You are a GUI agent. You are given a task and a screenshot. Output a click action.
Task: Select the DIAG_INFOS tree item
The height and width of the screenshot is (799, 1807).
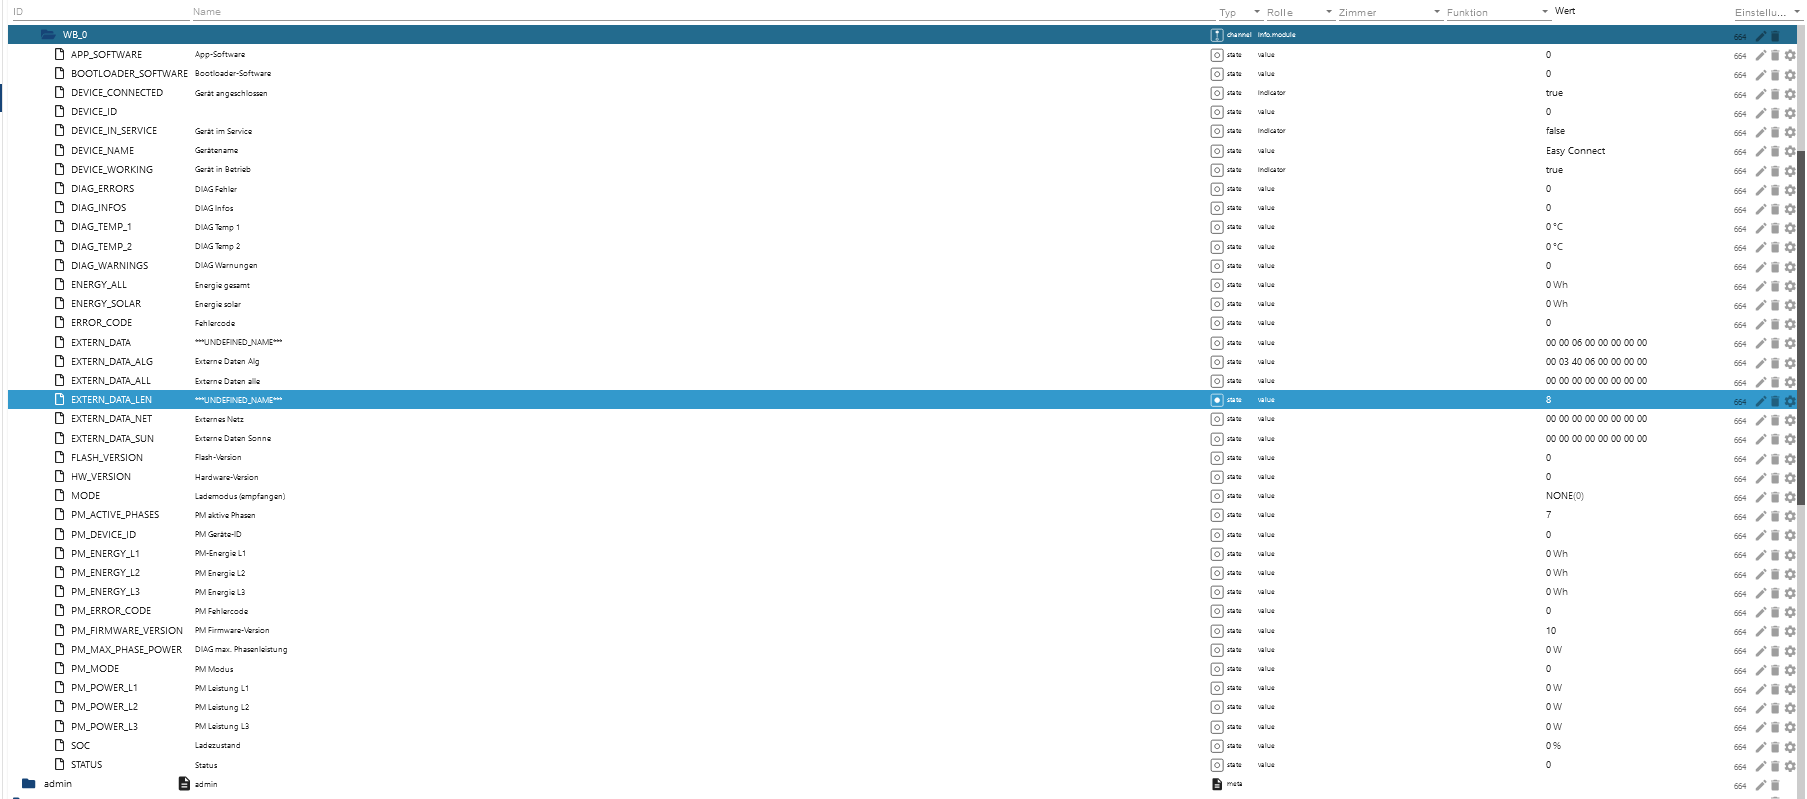(x=98, y=208)
